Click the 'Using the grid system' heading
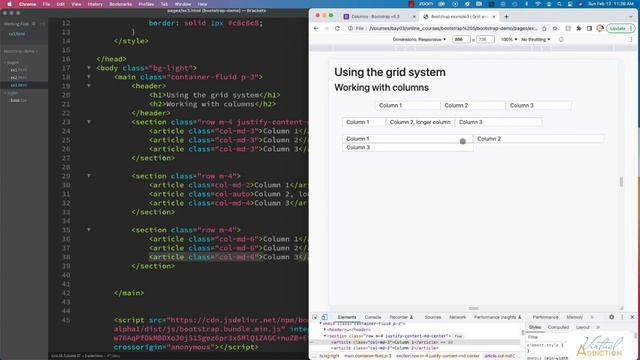The image size is (640, 360). pos(390,72)
